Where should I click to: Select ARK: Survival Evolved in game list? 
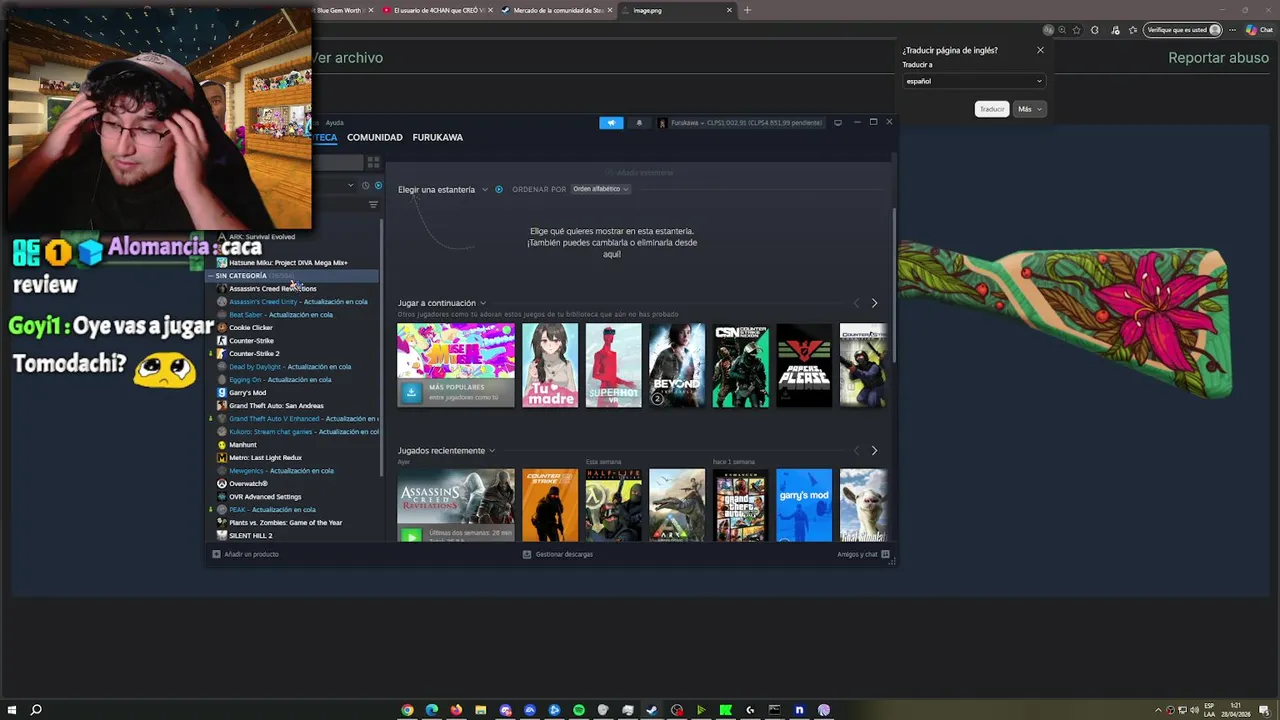click(262, 237)
